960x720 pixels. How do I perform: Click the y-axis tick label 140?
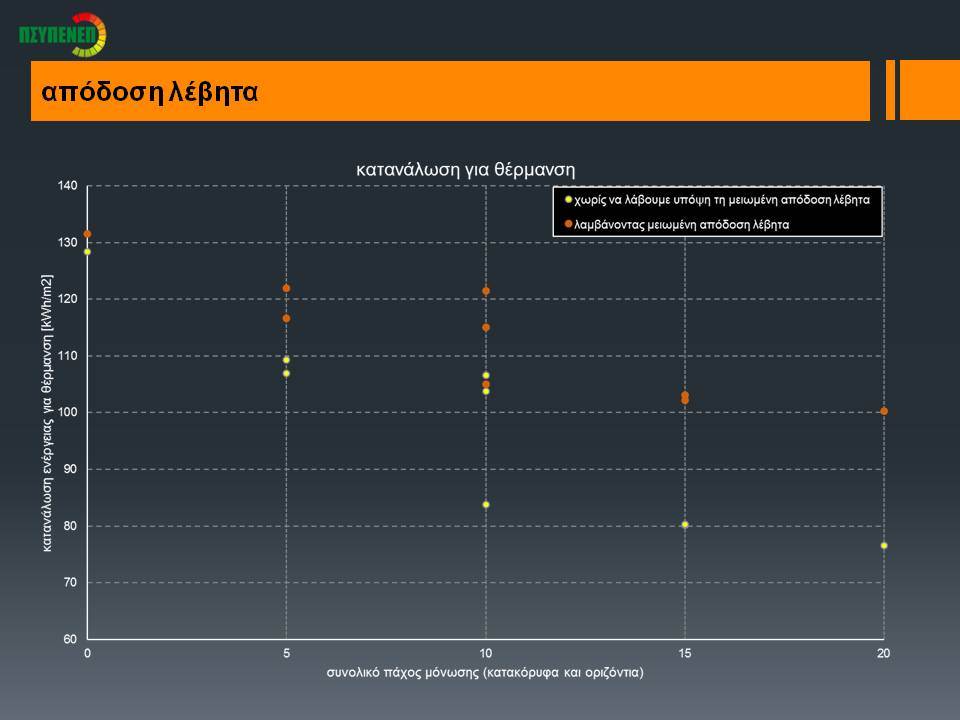[68, 186]
